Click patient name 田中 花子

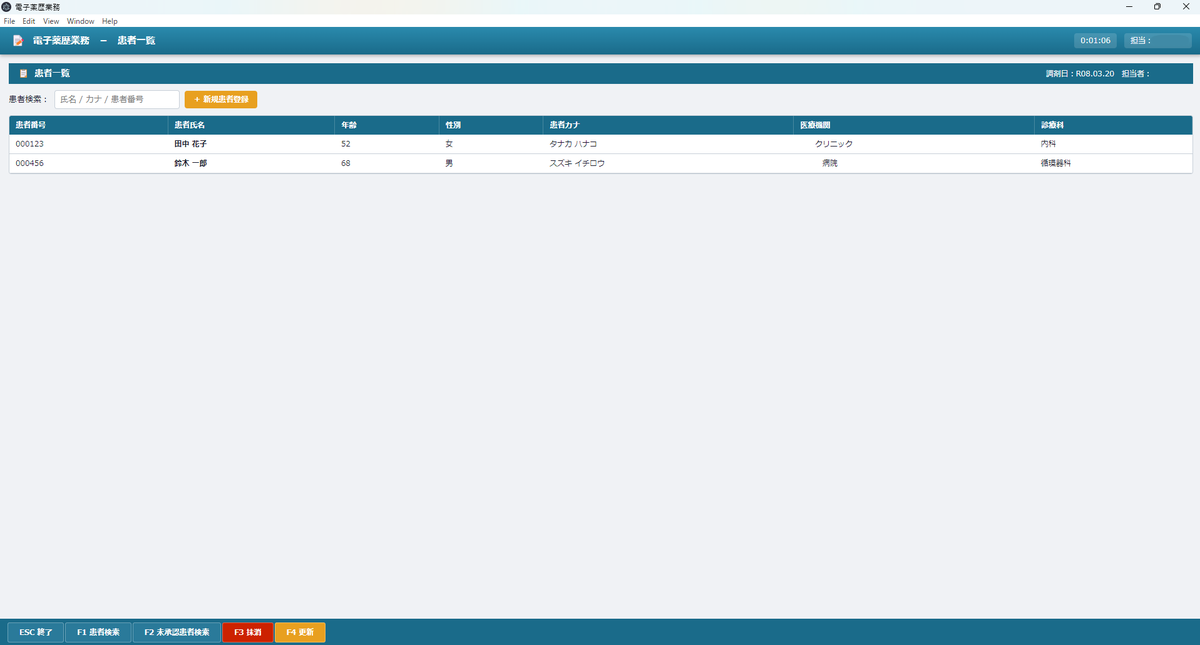point(190,144)
